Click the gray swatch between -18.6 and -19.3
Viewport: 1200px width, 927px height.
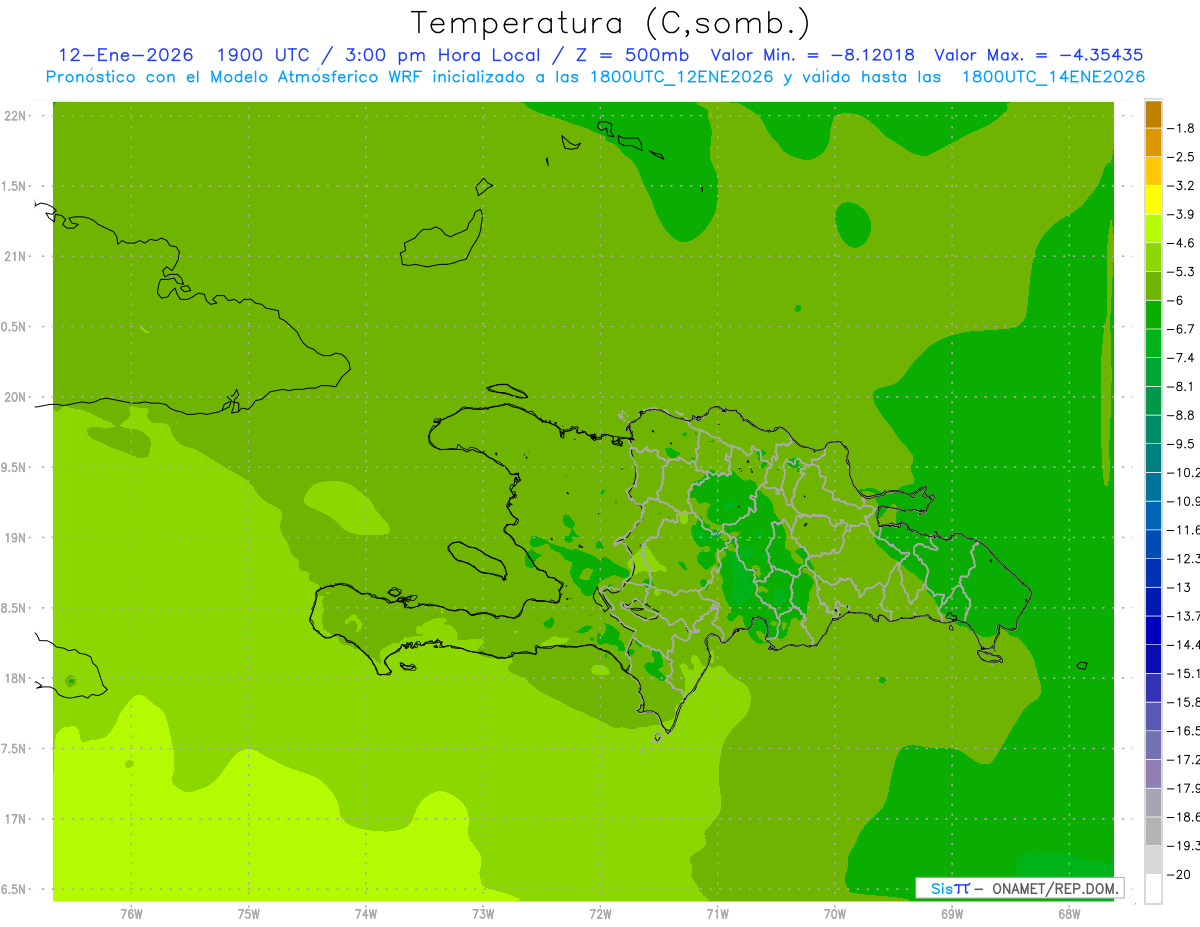click(1153, 831)
